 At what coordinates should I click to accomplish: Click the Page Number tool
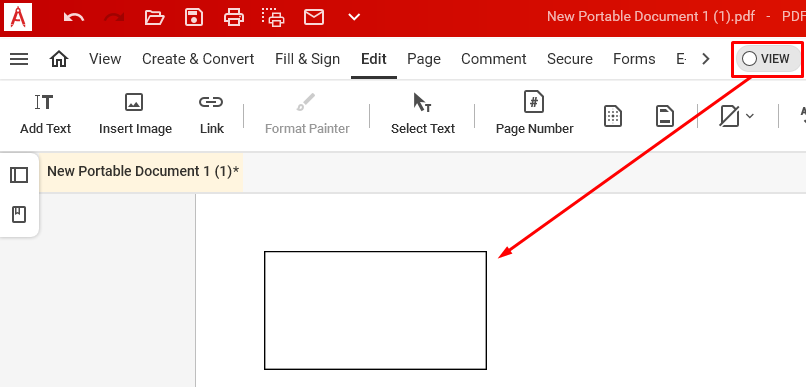pos(534,113)
